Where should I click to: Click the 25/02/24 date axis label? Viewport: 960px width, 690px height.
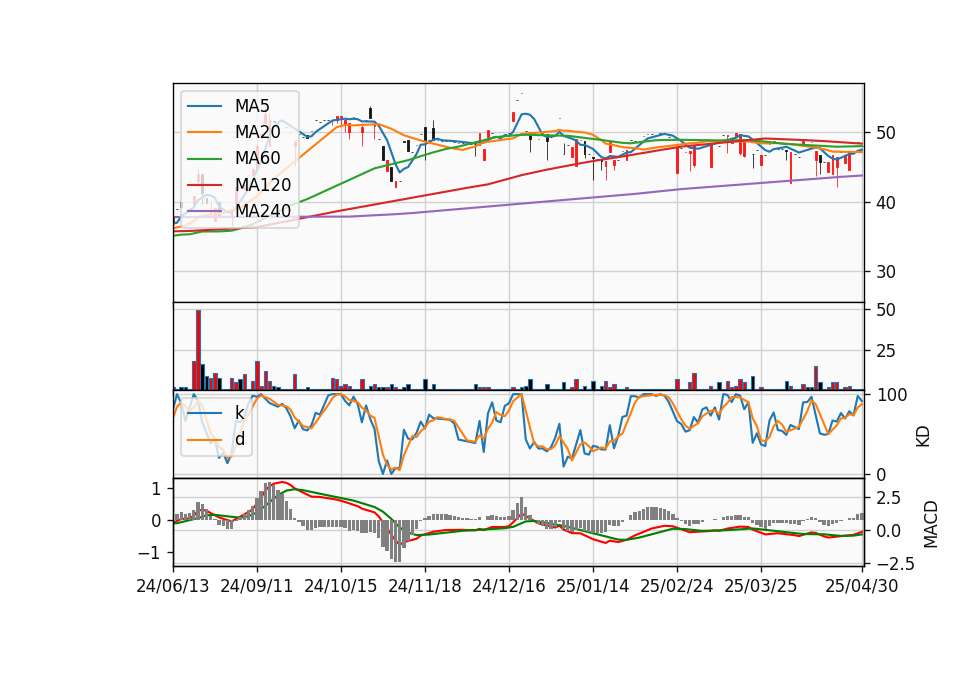click(677, 586)
